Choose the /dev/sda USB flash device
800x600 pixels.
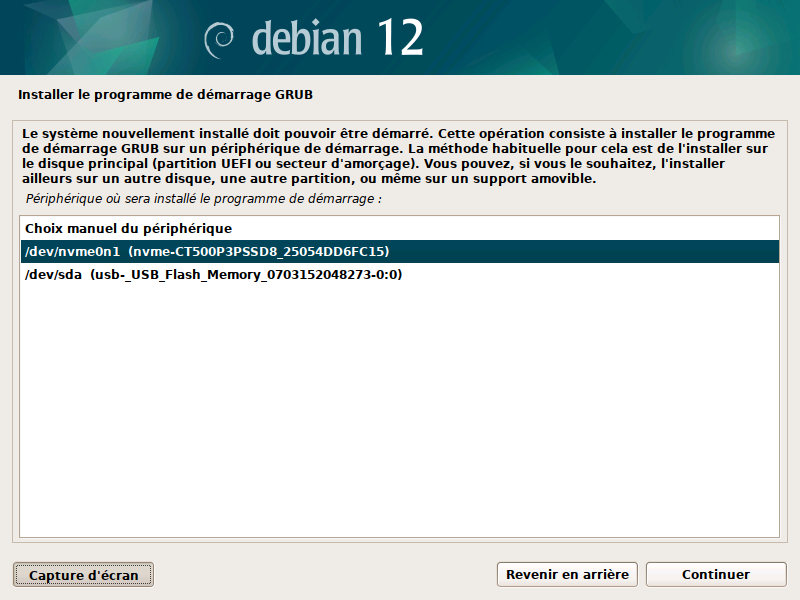click(x=52, y=275)
